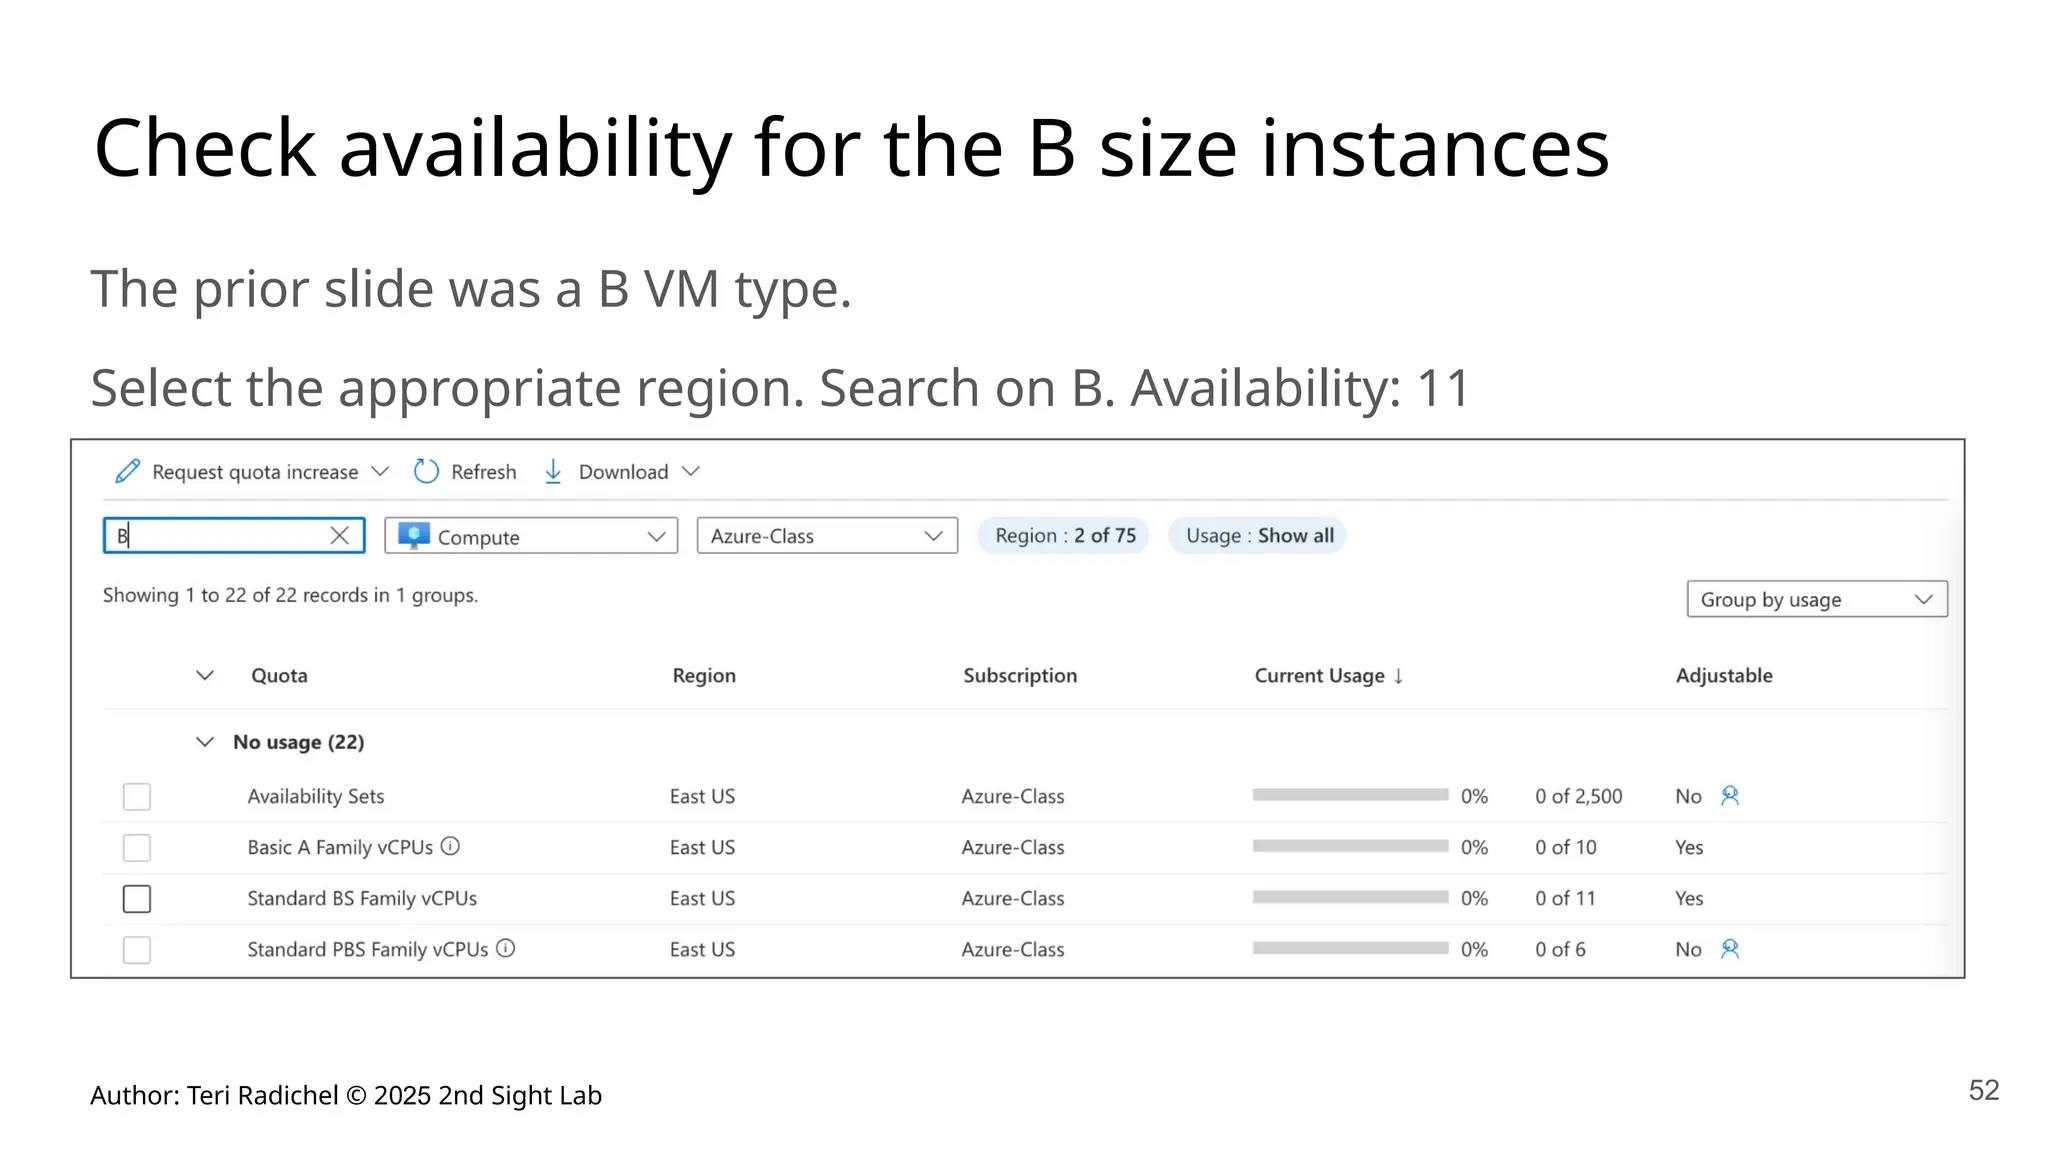Open the Usage : Show all filter
This screenshot has height=1152, width=2048.
(x=1258, y=536)
